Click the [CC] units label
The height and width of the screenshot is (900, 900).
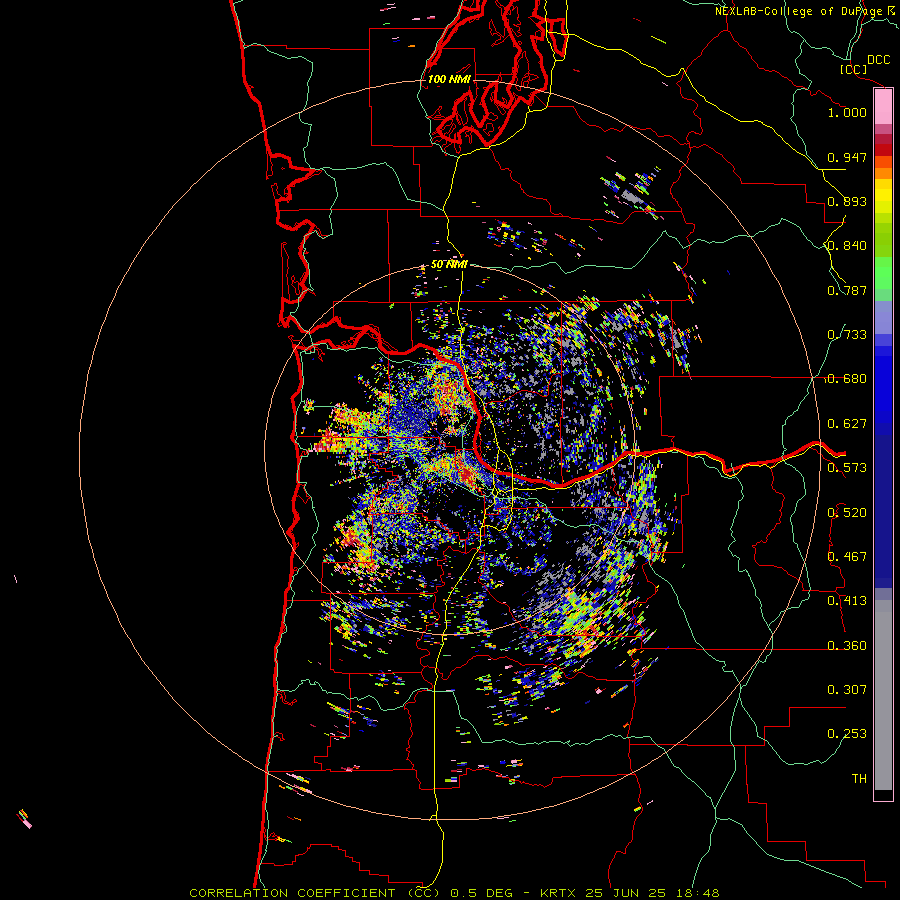853,69
